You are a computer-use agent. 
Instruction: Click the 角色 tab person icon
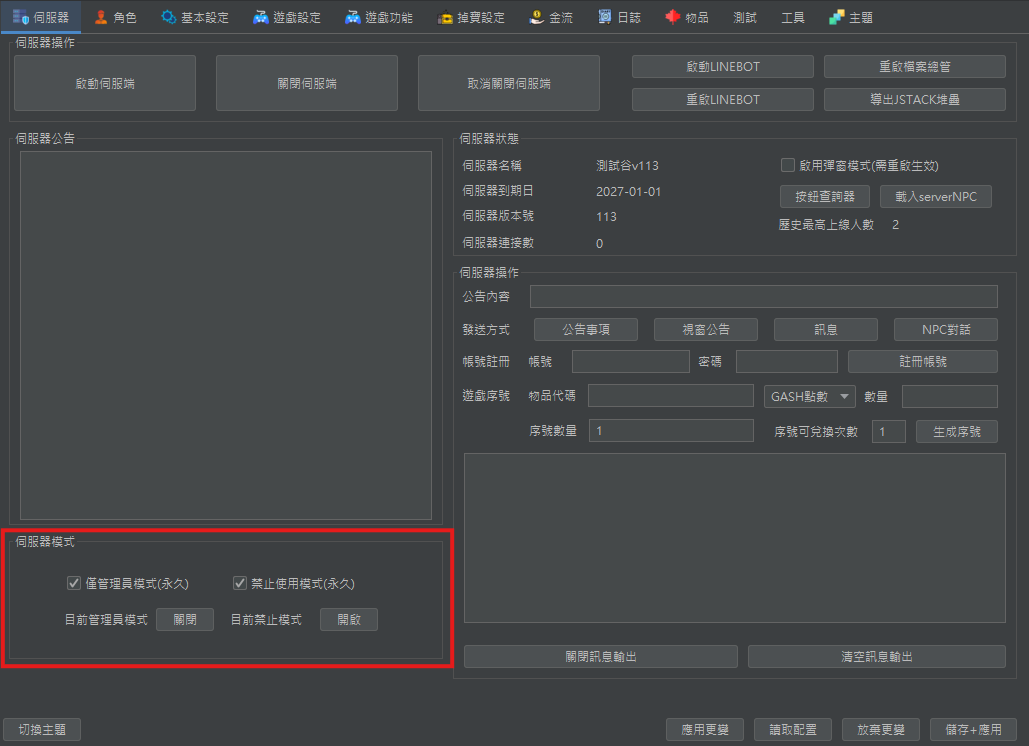click(100, 17)
